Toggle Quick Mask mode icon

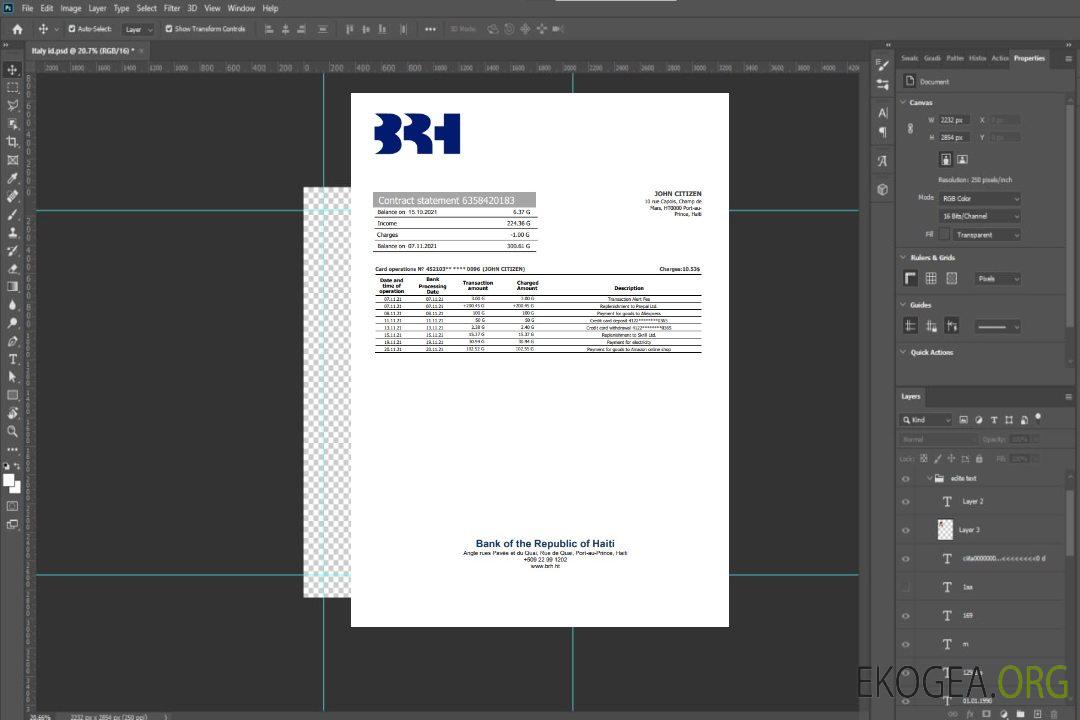[x=12, y=506]
